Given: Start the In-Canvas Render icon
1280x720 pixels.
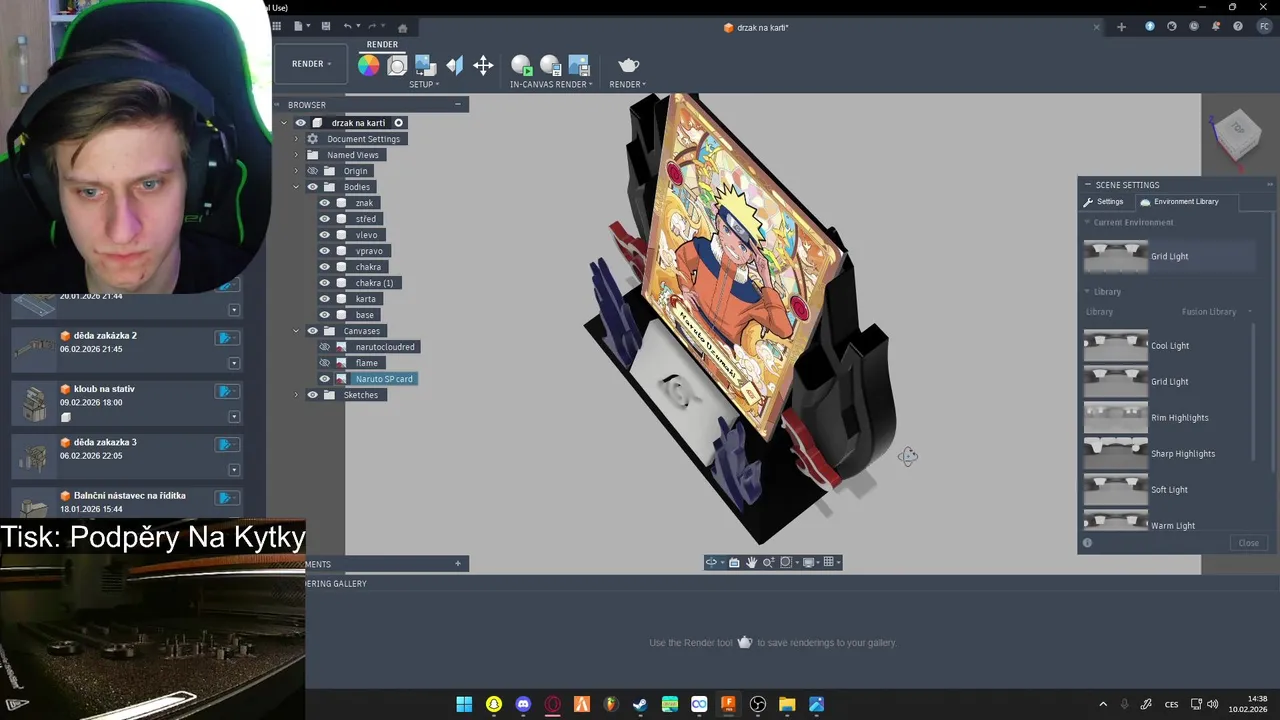Looking at the screenshot, I should [x=521, y=66].
